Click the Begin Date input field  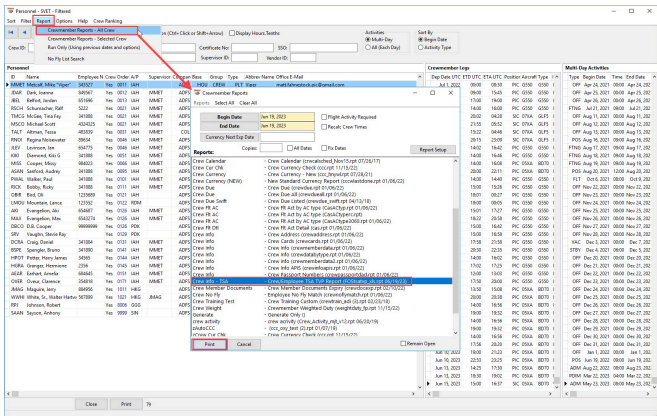[x=287, y=117]
